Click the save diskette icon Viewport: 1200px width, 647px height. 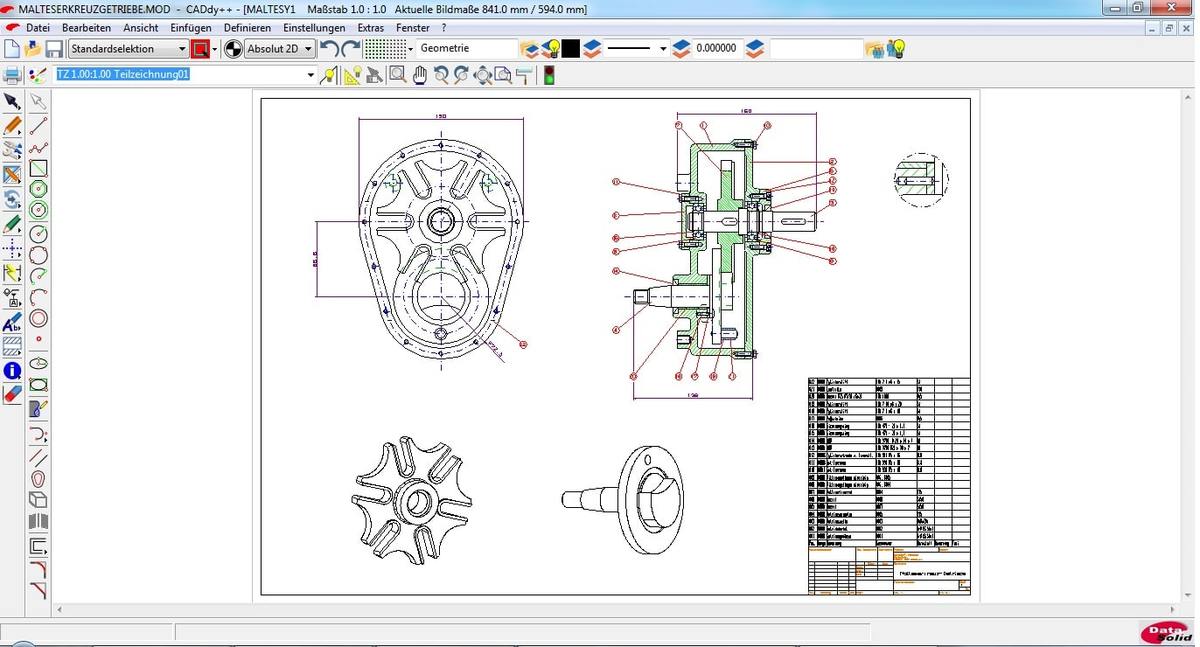click(54, 49)
